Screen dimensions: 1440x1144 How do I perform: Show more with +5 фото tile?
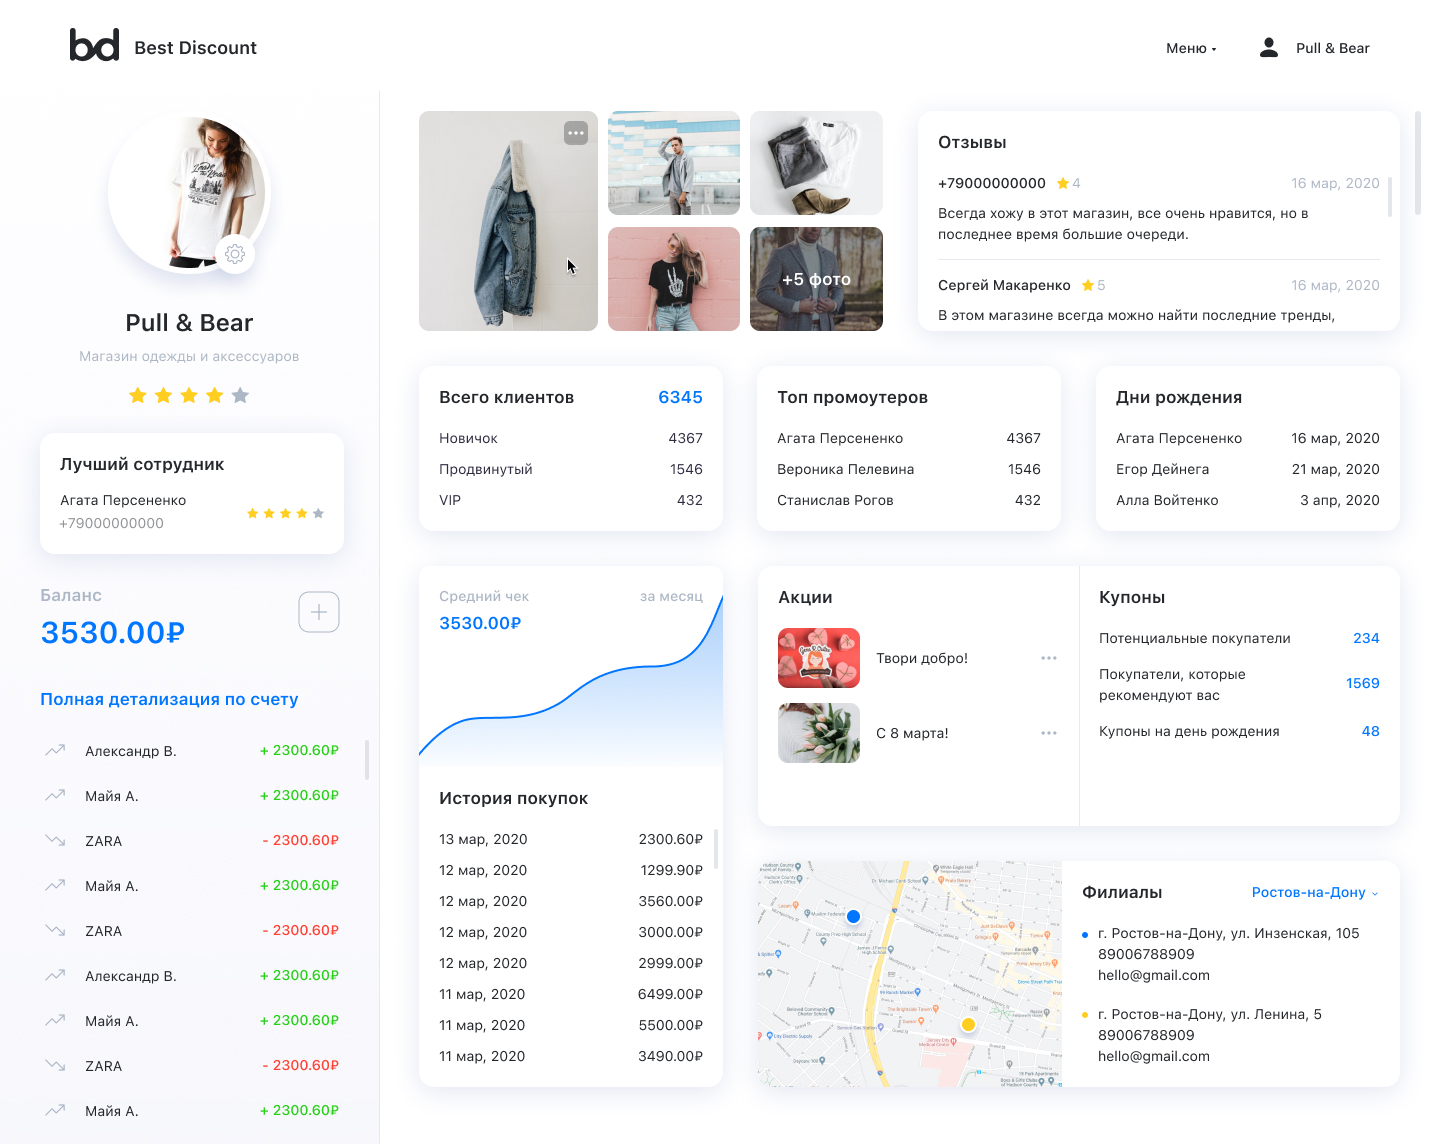click(816, 279)
